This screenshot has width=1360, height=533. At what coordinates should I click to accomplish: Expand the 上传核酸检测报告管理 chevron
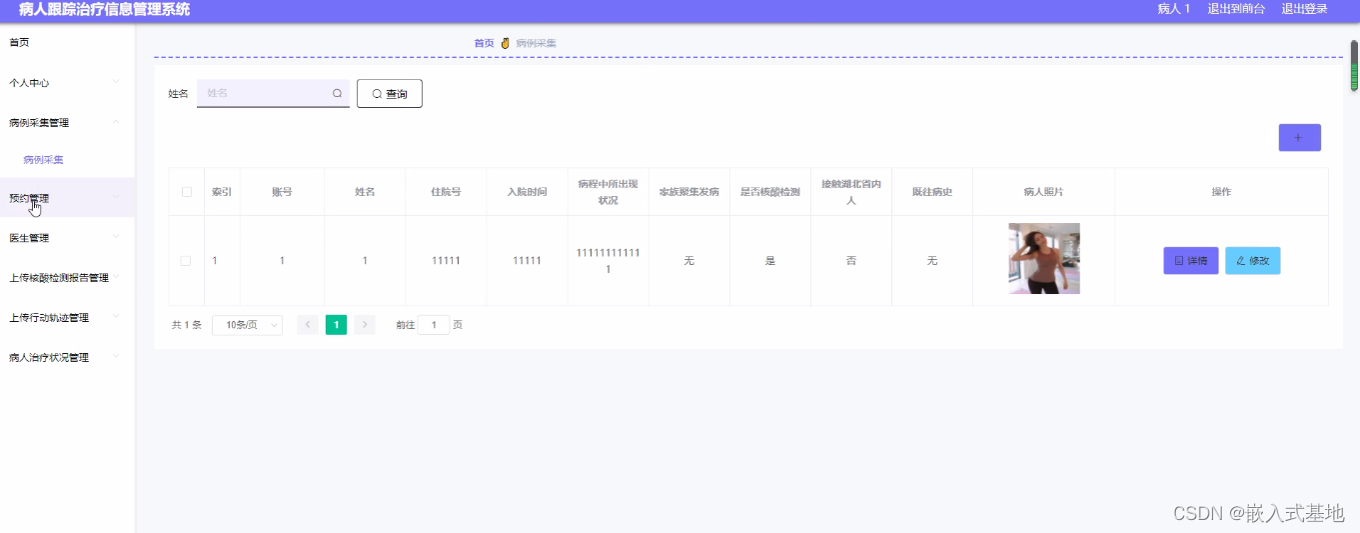(x=116, y=277)
